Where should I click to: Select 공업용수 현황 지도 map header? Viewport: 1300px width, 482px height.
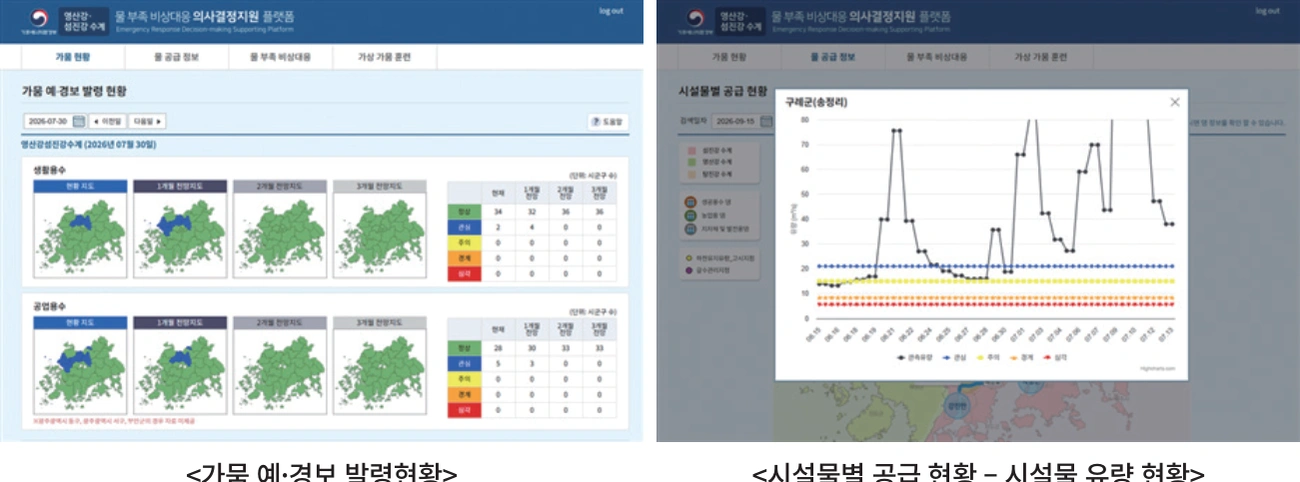tap(79, 323)
